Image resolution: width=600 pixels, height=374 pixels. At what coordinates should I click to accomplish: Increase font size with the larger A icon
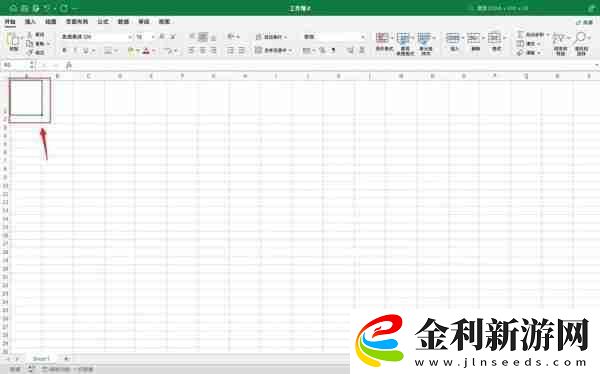point(162,37)
